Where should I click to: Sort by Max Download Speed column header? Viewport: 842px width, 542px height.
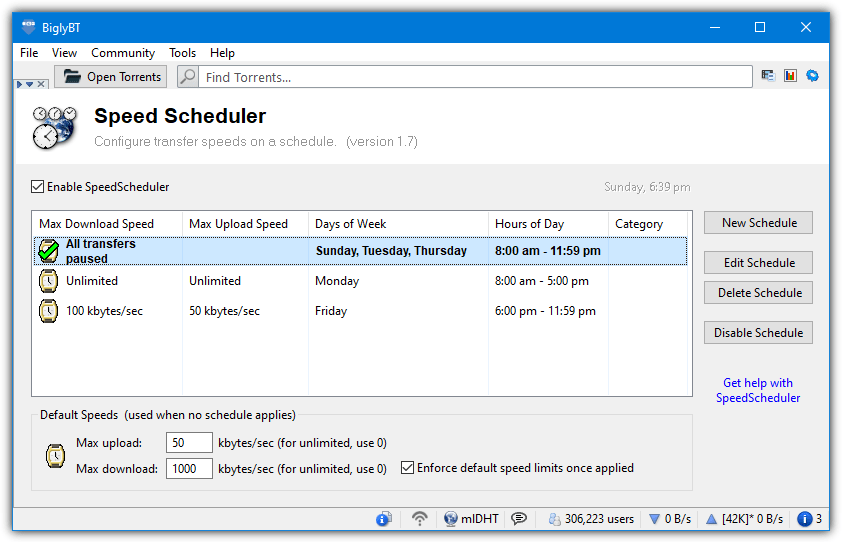pos(107,224)
